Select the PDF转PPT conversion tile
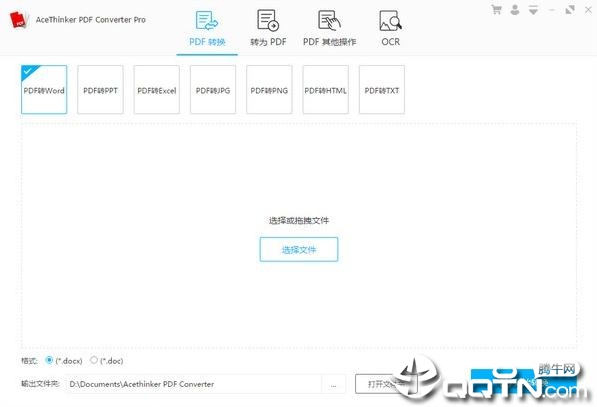This screenshot has width=597, height=407. (101, 90)
